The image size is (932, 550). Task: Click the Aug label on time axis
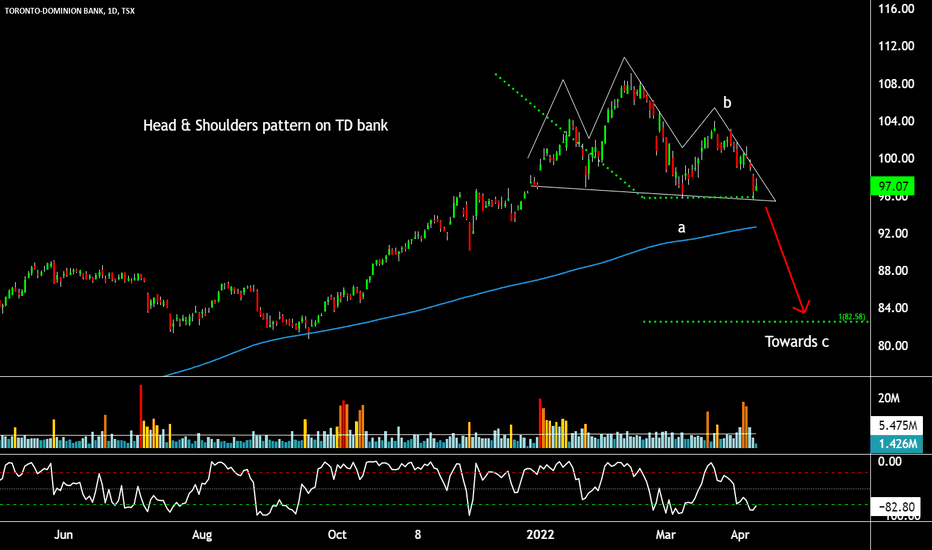click(202, 535)
